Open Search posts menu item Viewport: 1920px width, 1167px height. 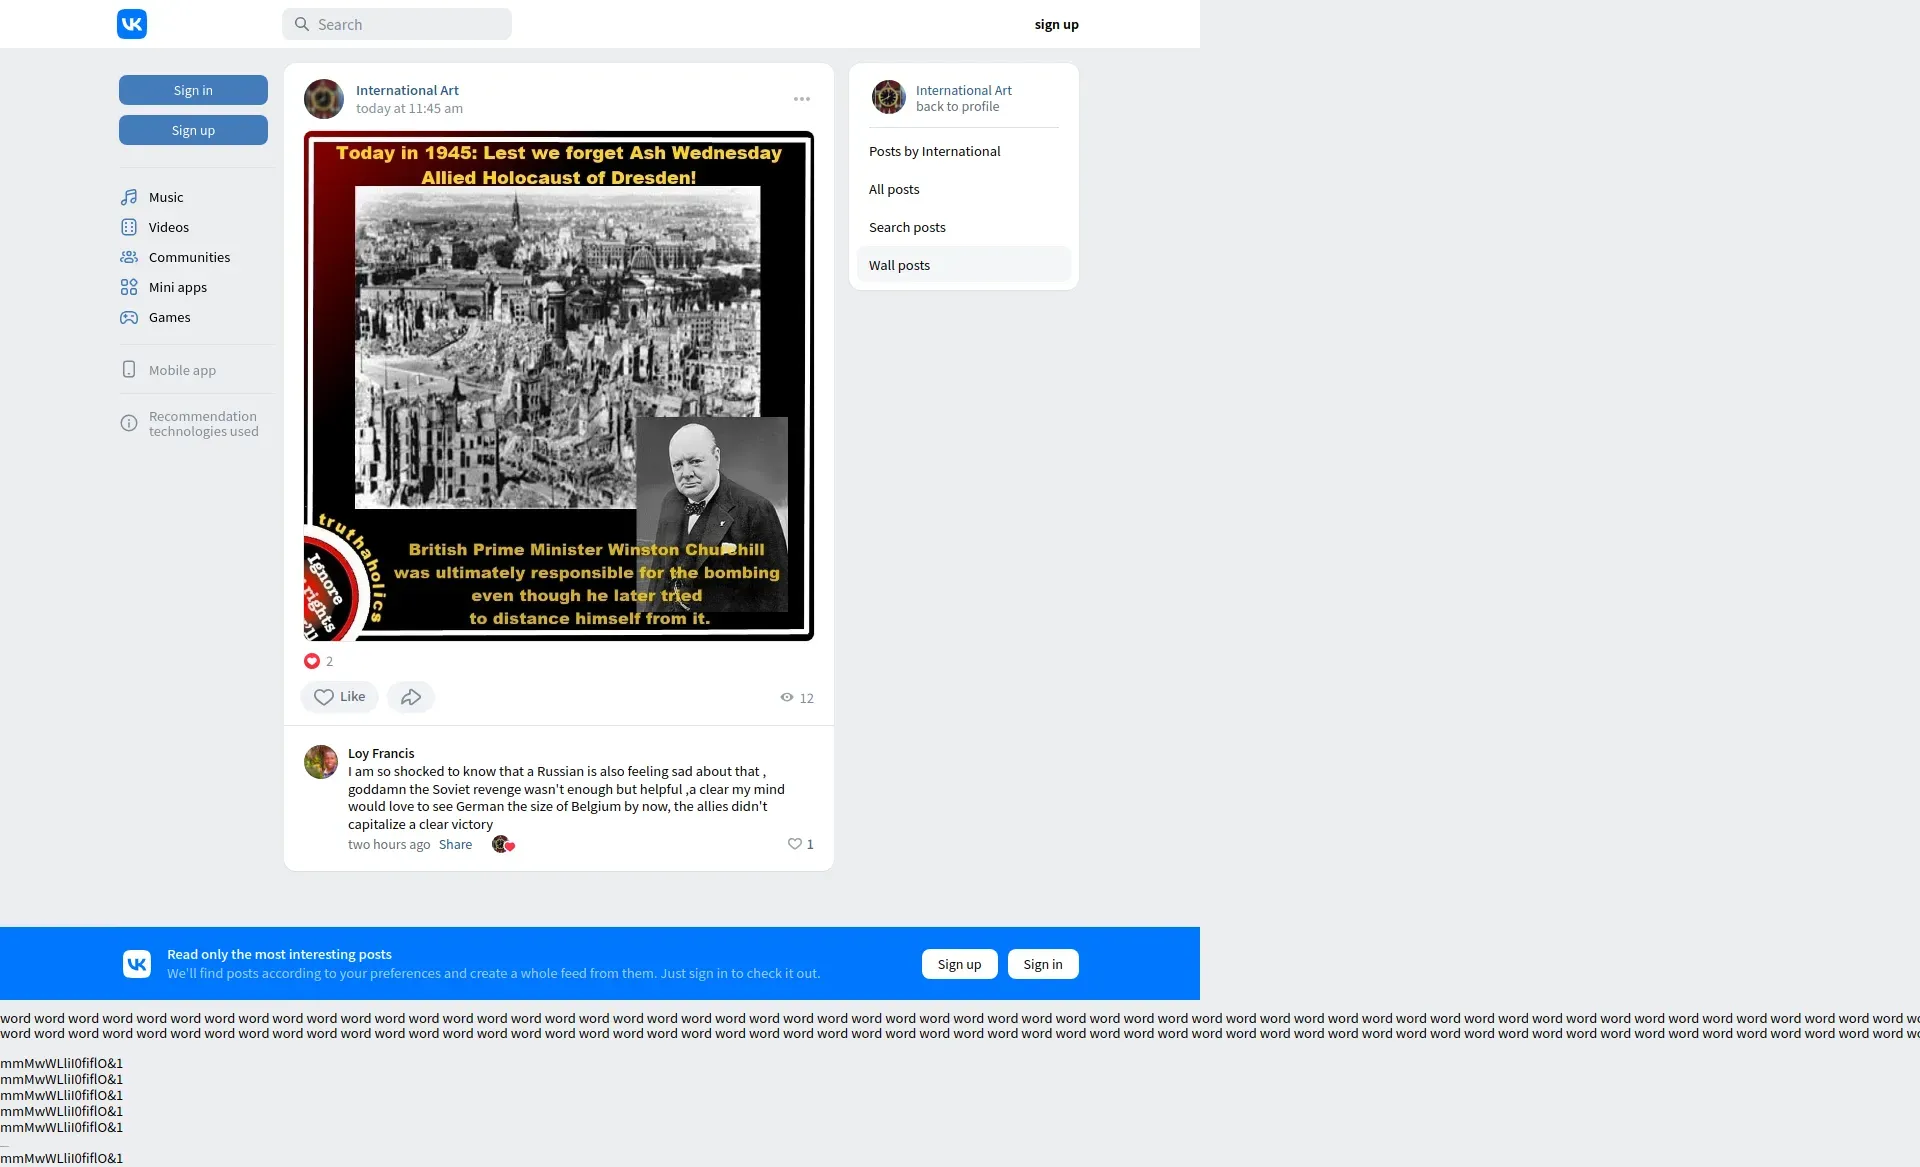click(x=907, y=227)
